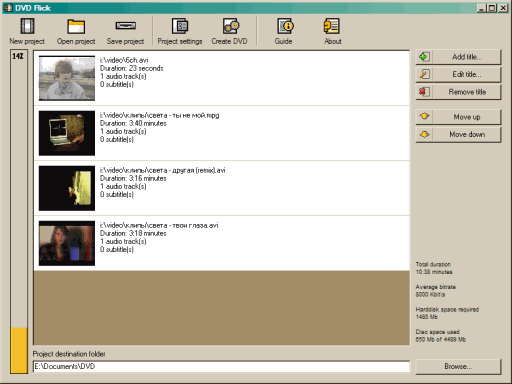Image resolution: width=512 pixels, height=384 pixels.
Task: Click the down arrow icon on Move down
Action: coord(424,134)
